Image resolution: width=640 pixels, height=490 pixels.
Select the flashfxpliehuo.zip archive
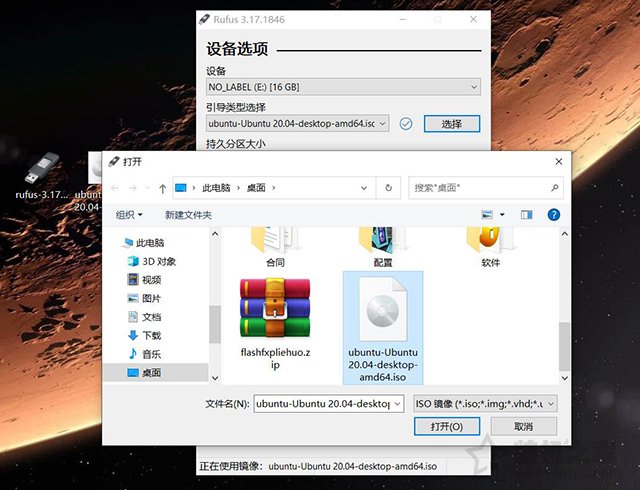click(x=275, y=325)
